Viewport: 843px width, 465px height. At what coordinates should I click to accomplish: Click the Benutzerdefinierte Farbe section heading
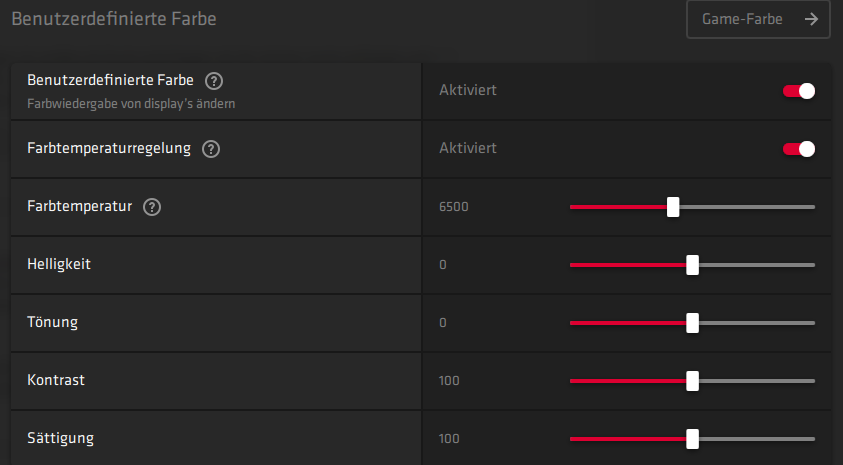[113, 18]
